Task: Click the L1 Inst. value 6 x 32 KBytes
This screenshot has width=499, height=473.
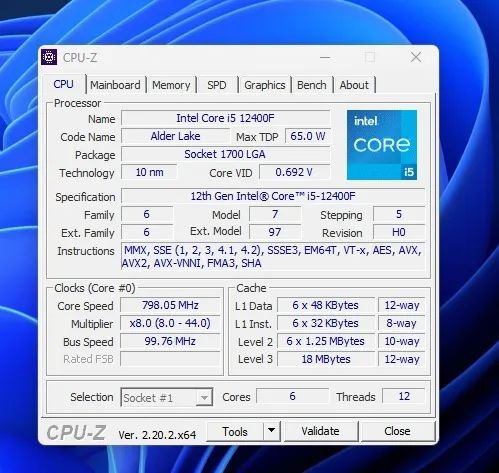Action: coord(326,323)
